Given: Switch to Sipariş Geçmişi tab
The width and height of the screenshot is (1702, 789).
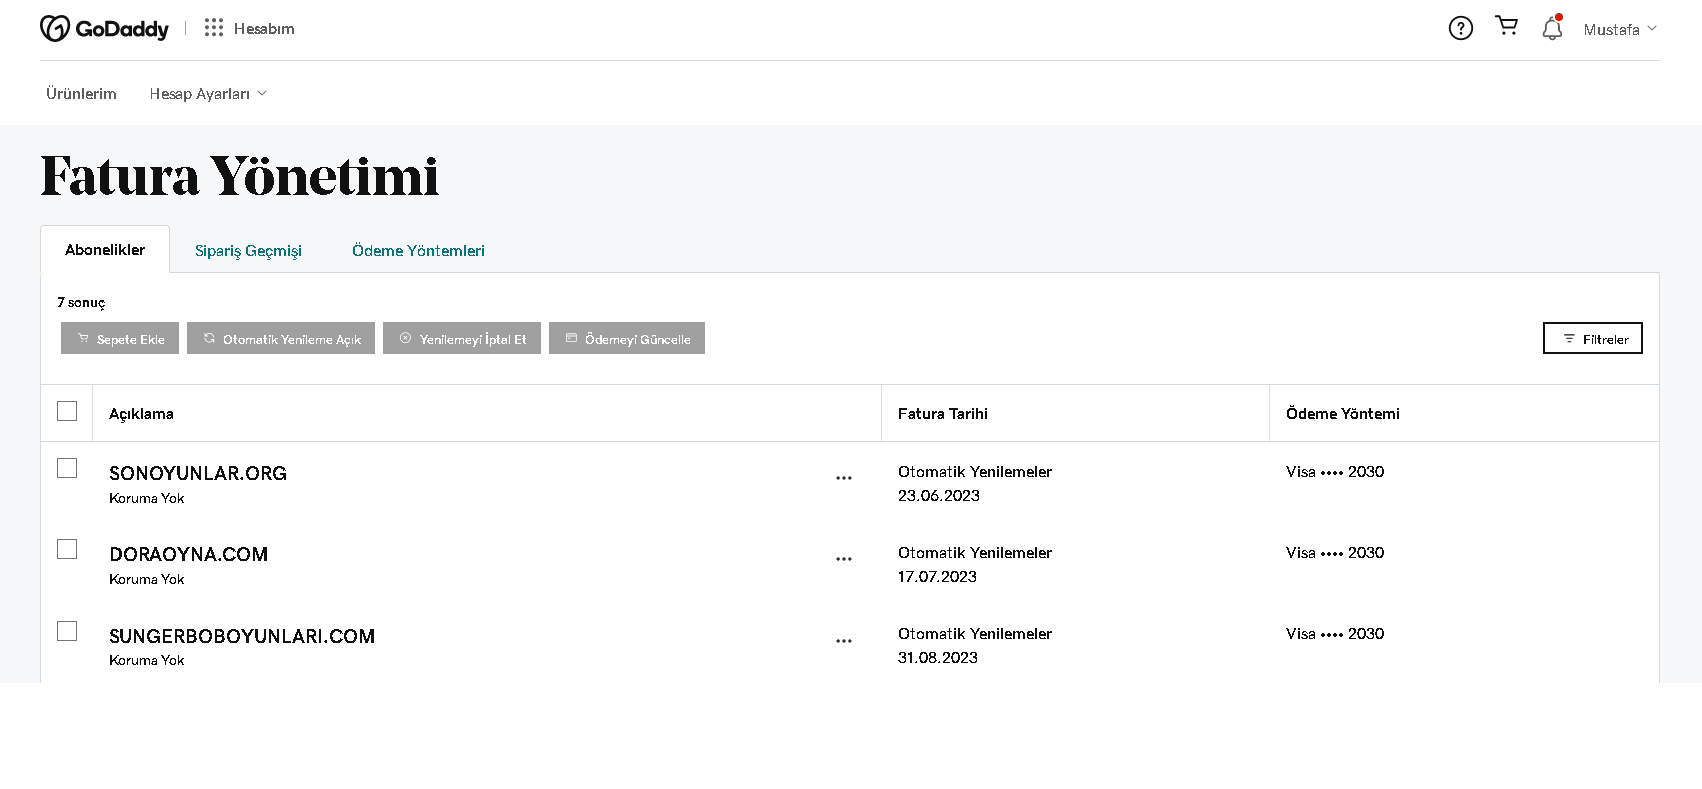Looking at the screenshot, I should (248, 251).
